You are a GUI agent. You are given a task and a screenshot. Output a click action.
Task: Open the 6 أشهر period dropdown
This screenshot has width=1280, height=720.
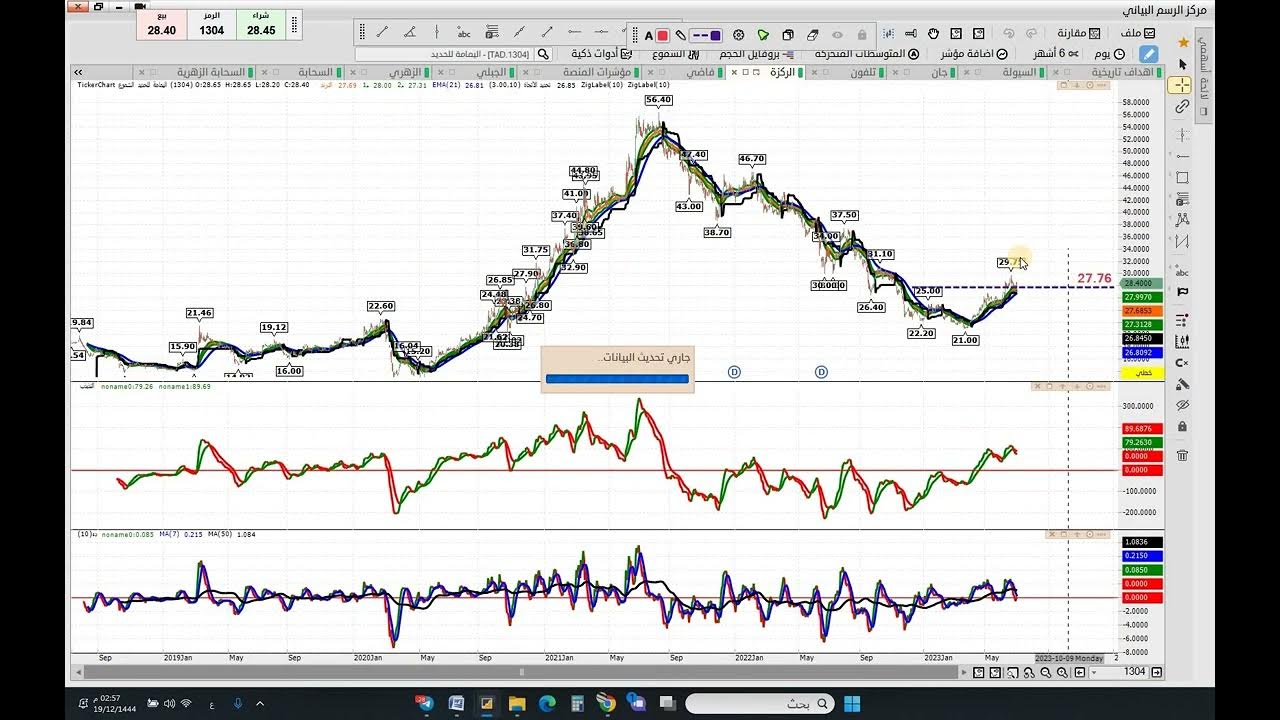1056,54
